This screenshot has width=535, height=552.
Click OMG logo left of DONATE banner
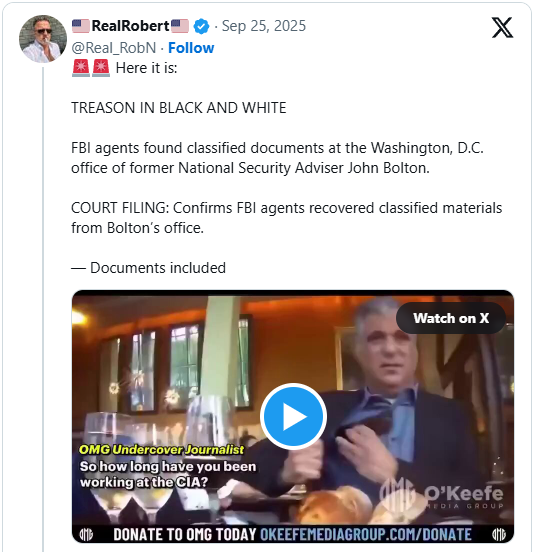pos(86,534)
